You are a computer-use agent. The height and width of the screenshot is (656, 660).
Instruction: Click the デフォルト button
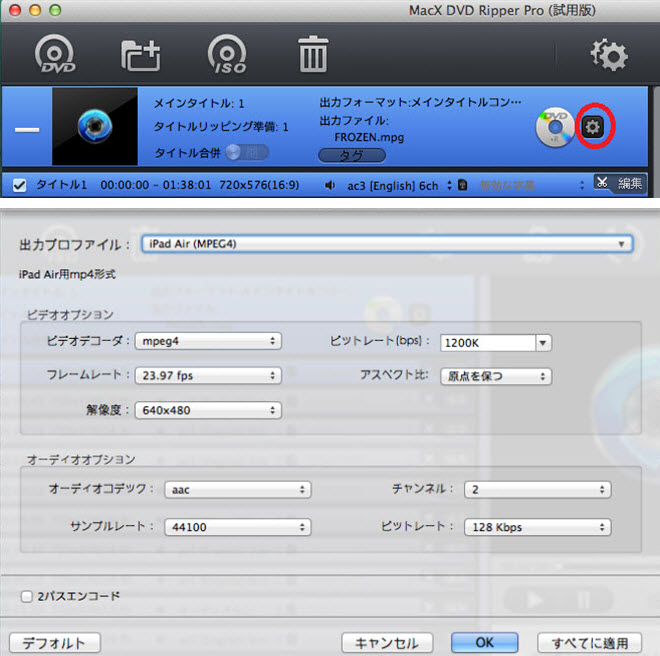coord(55,643)
